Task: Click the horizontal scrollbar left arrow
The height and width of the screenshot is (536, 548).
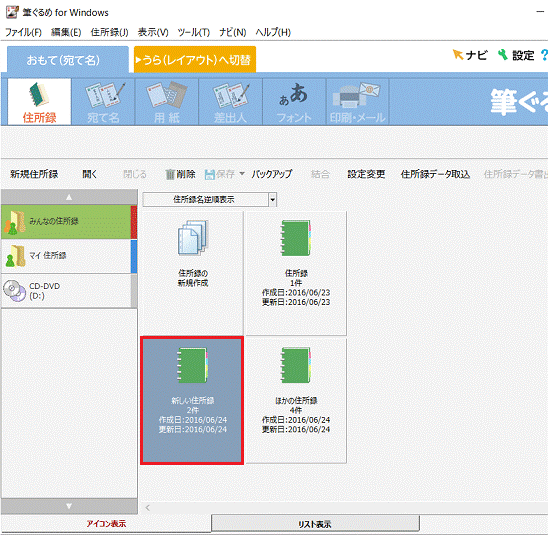Action: coord(147,508)
